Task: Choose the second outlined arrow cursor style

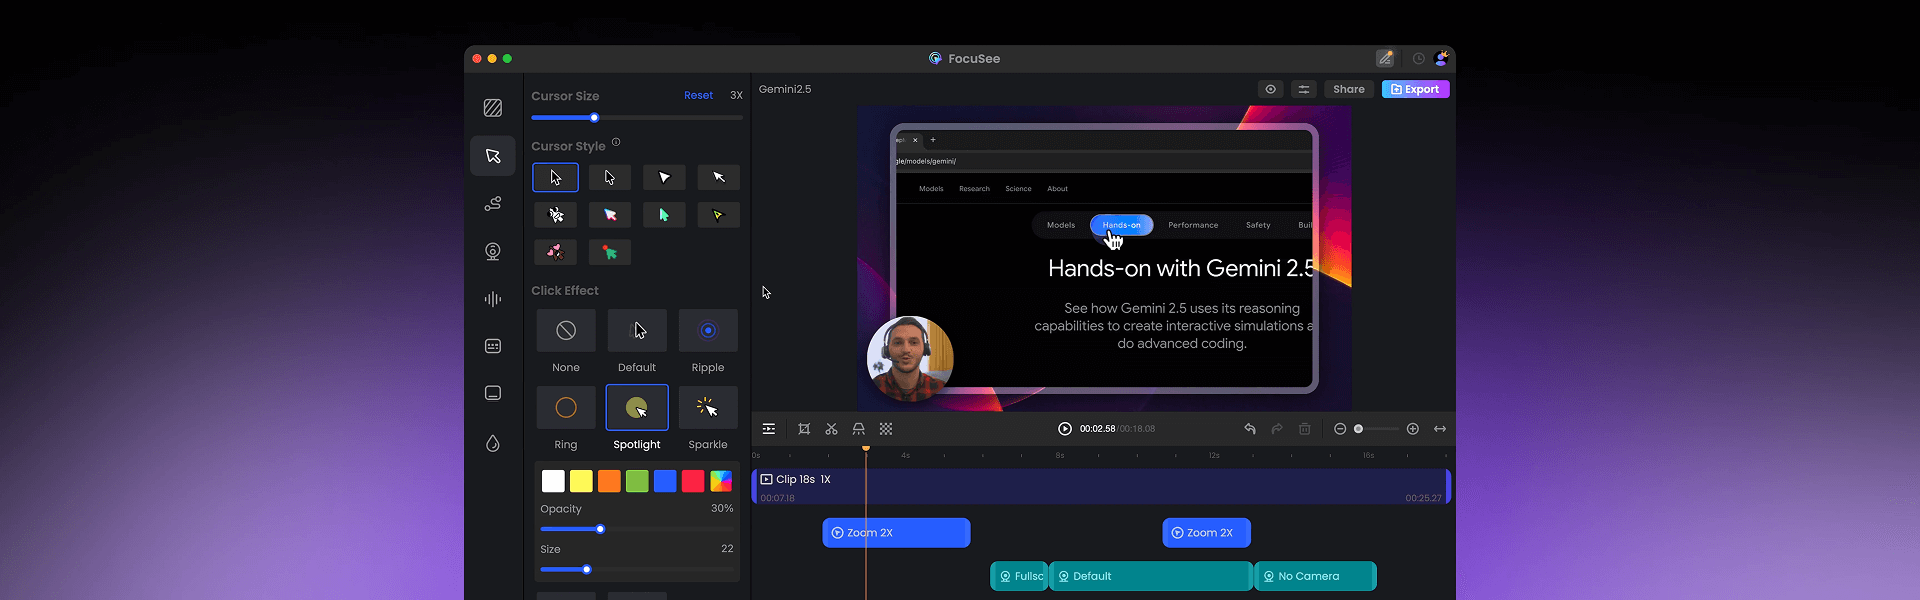Action: tap(610, 177)
